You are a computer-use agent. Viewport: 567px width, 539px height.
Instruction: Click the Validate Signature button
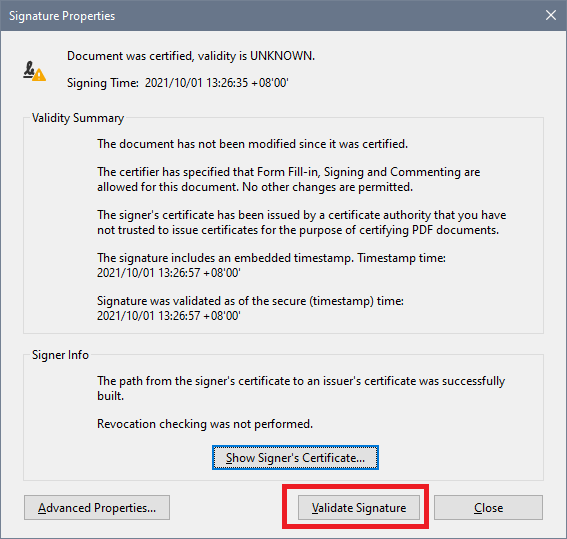(358, 508)
